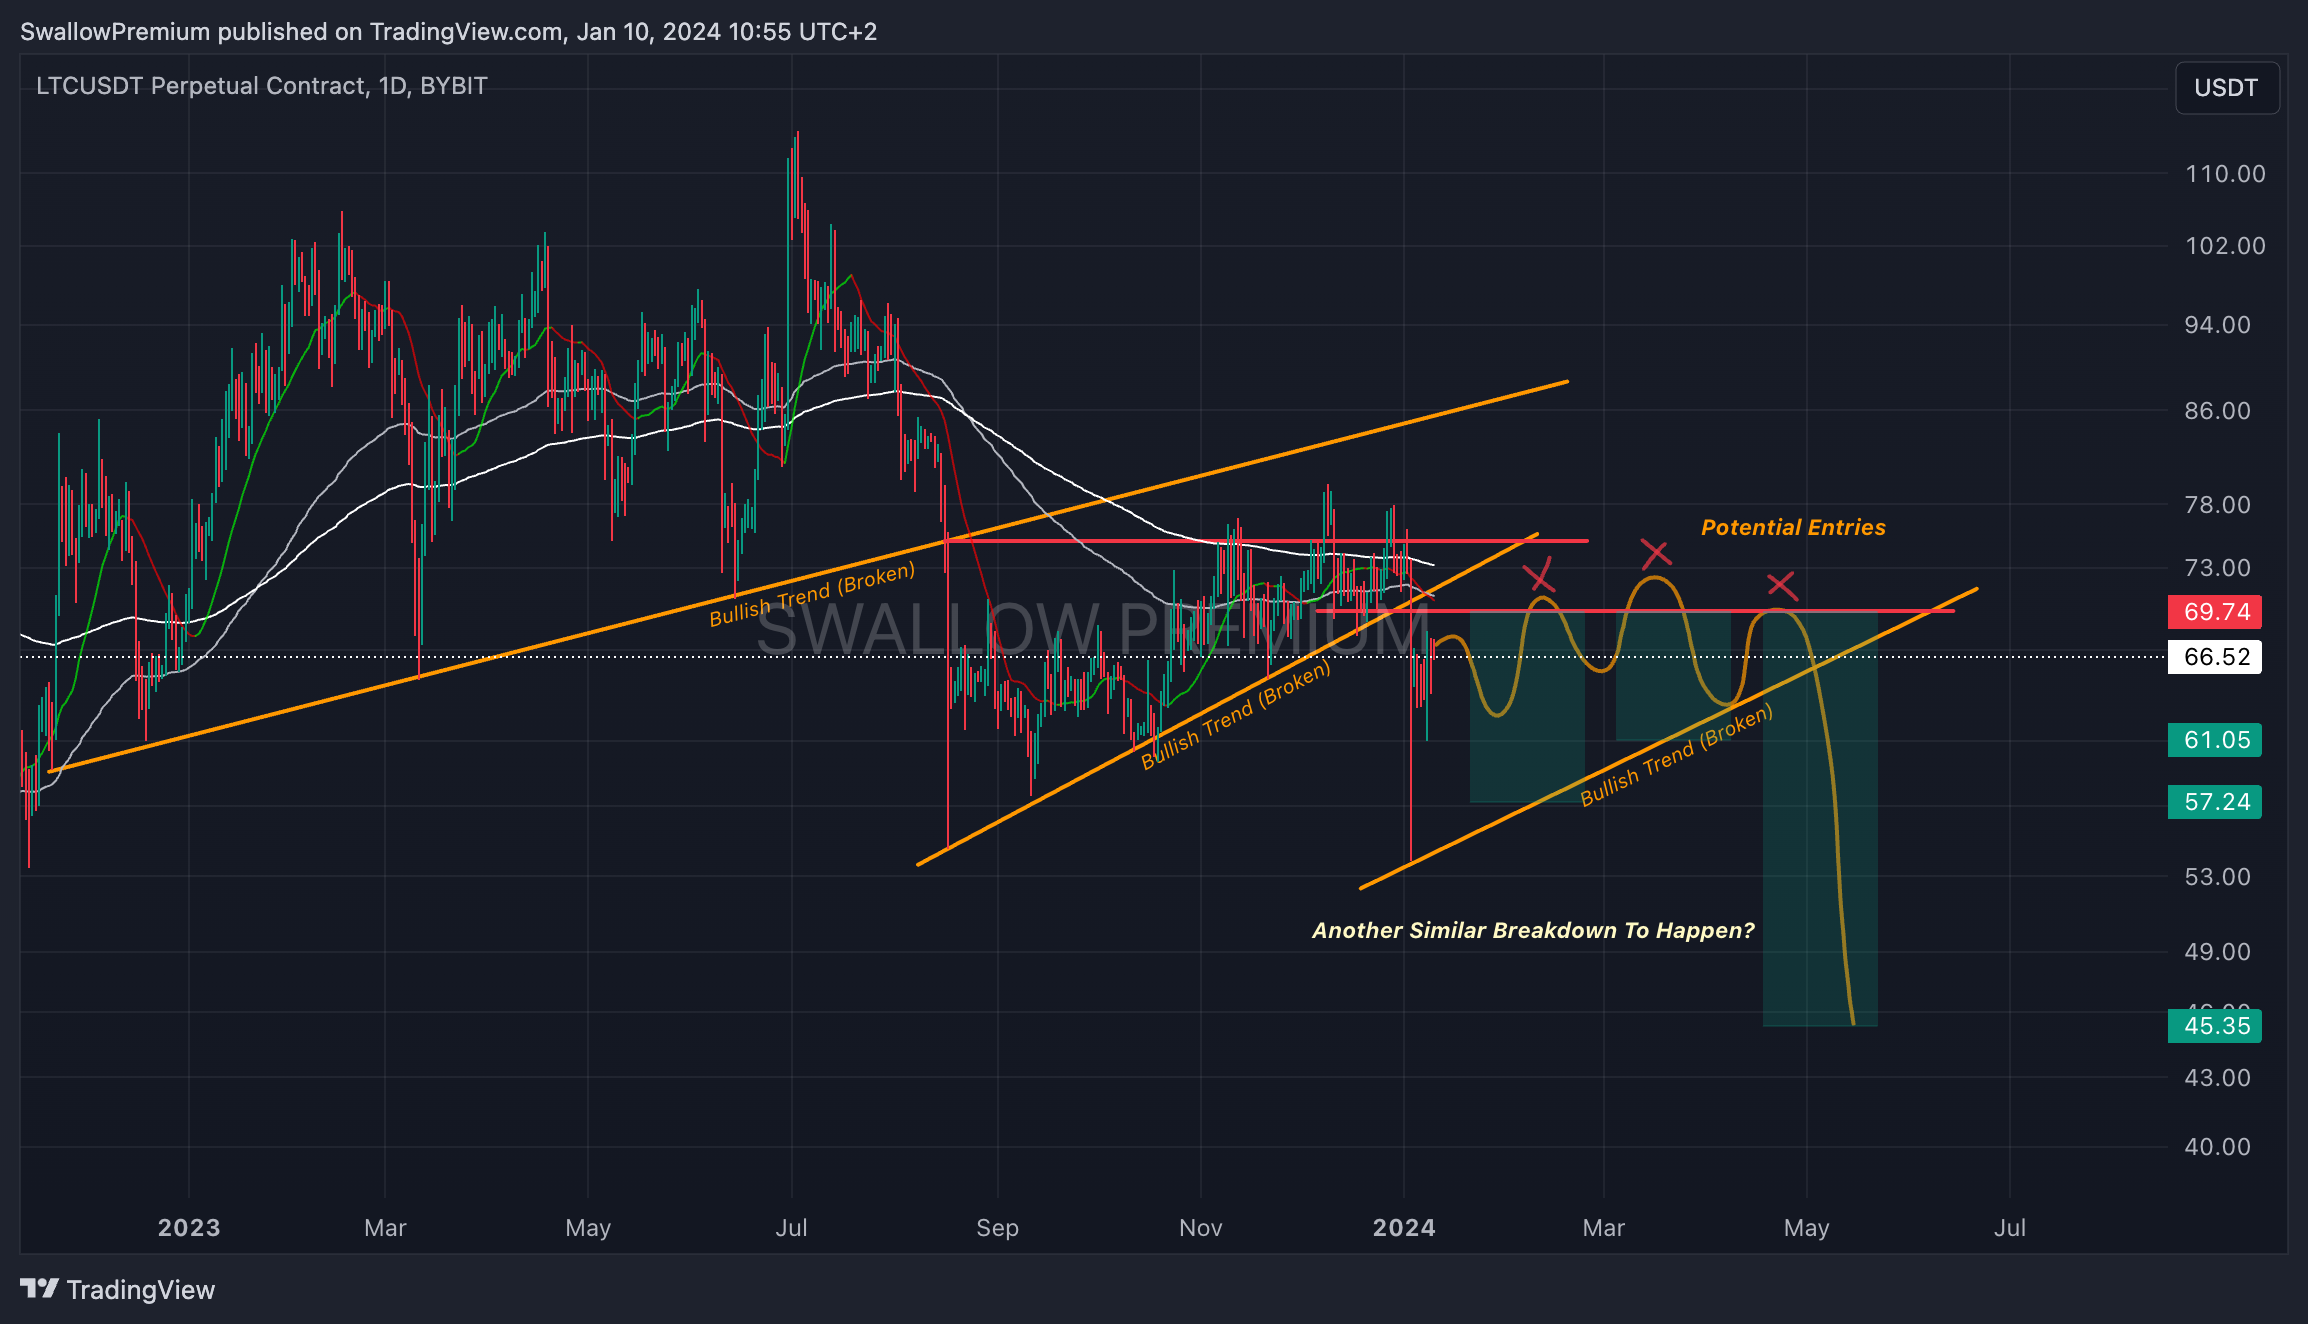Click the Potential Entries annotation

1793,528
